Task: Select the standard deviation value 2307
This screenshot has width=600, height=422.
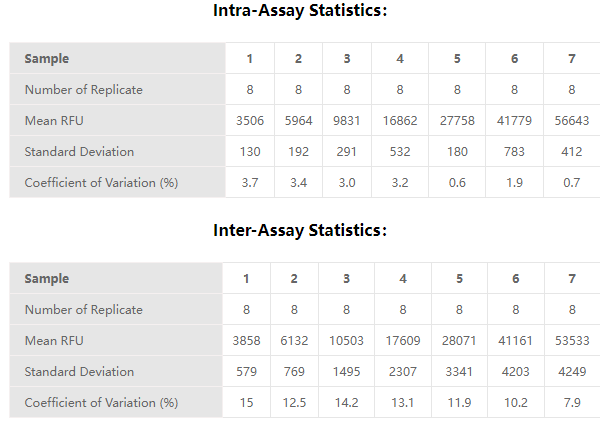Action: (400, 372)
